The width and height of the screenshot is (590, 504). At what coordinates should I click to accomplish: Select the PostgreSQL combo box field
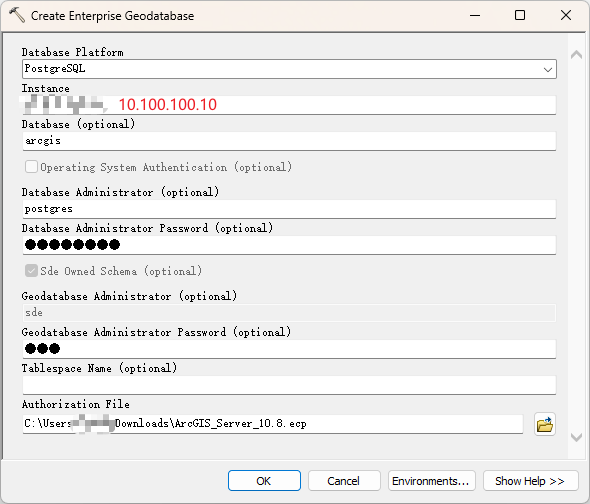(289, 69)
